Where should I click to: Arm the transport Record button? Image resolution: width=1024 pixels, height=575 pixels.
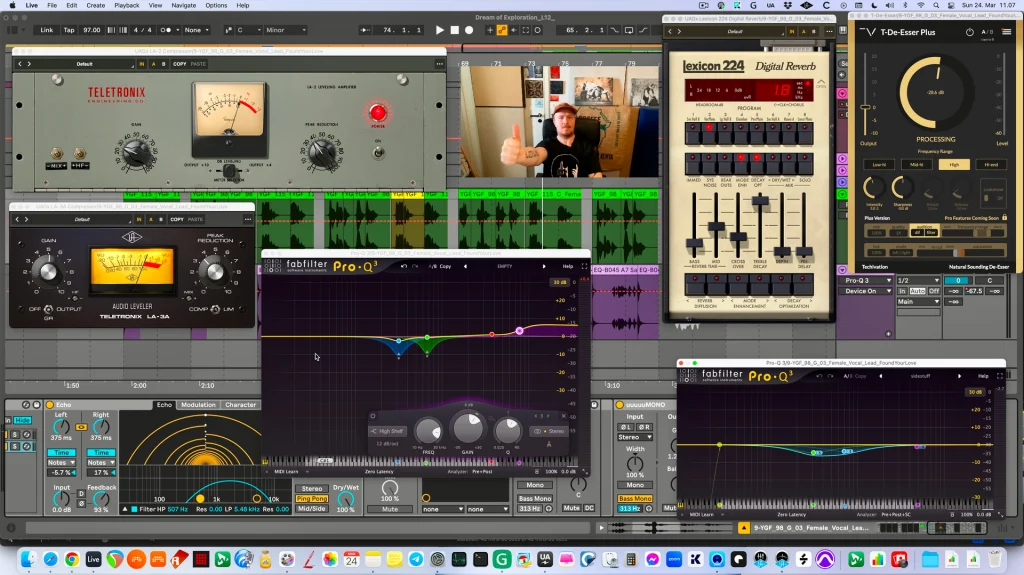coord(469,30)
